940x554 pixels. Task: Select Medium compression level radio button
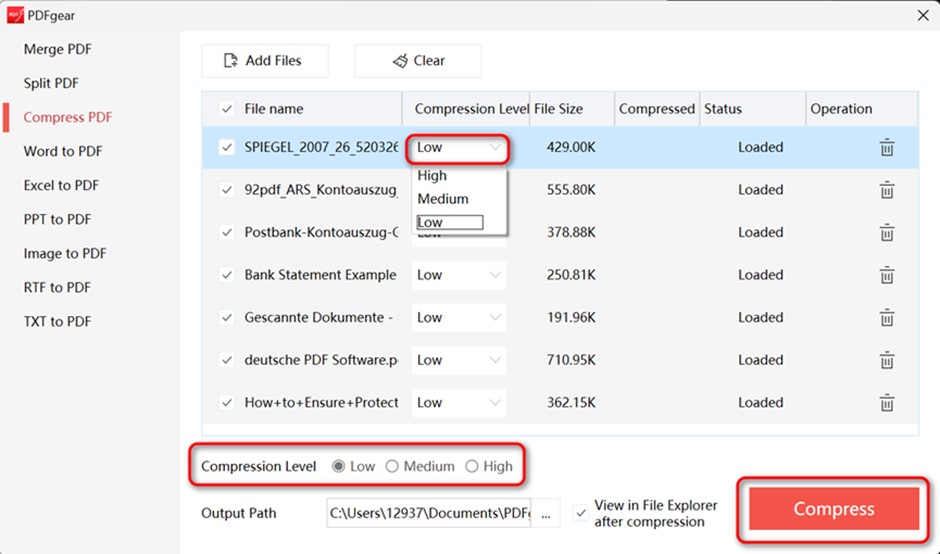point(392,466)
